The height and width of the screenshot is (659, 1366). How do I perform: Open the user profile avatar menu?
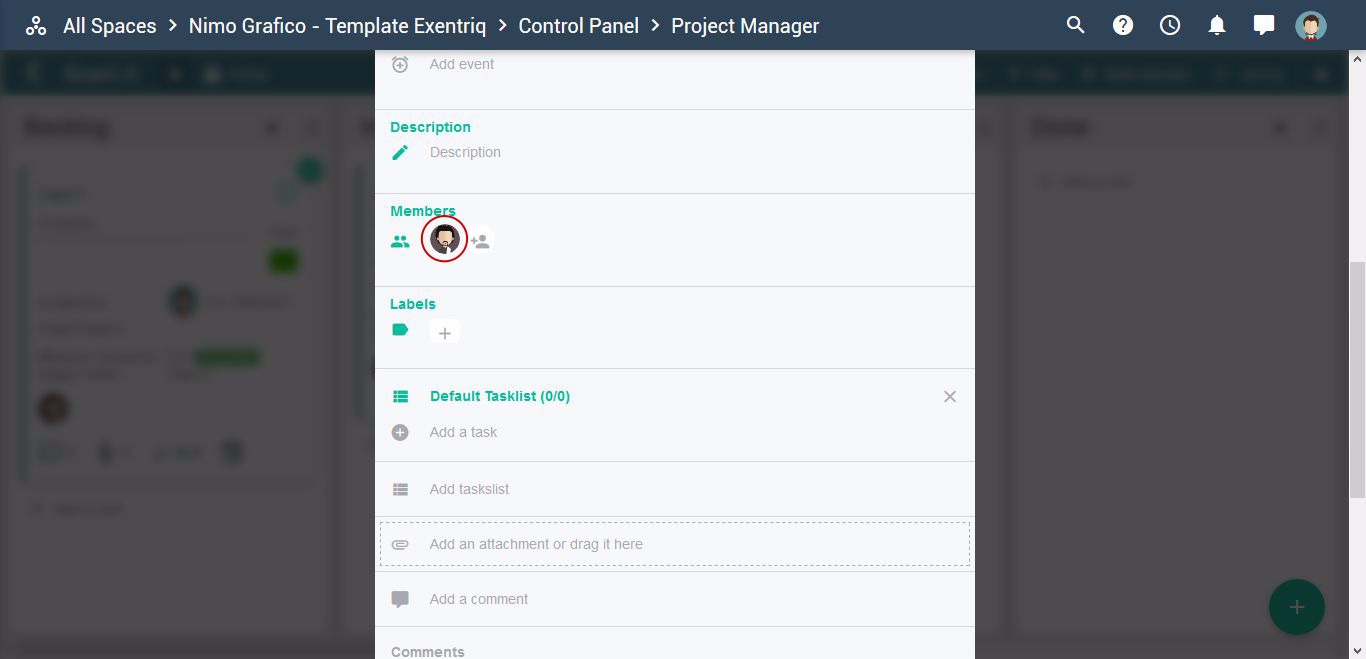point(1311,25)
